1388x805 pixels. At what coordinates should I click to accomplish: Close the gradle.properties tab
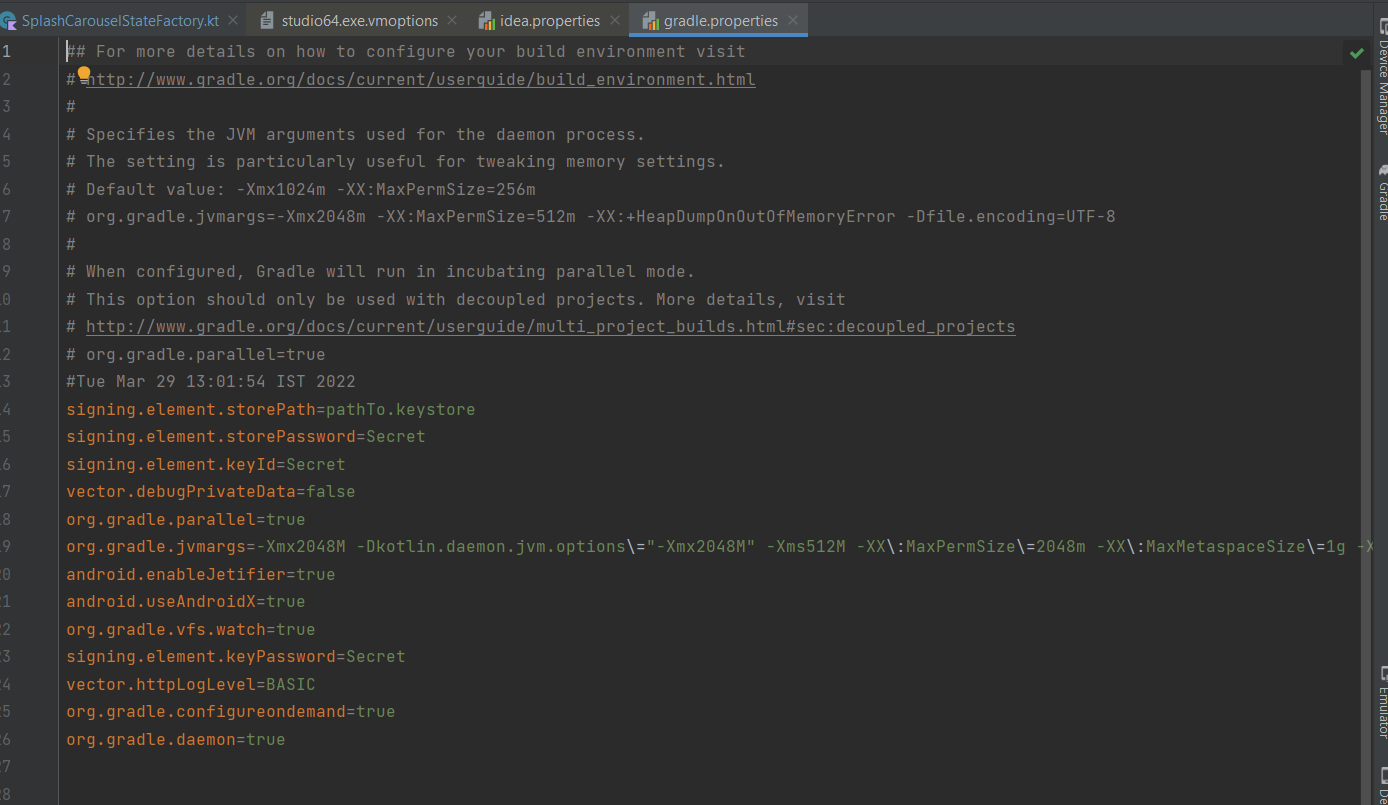(x=793, y=20)
